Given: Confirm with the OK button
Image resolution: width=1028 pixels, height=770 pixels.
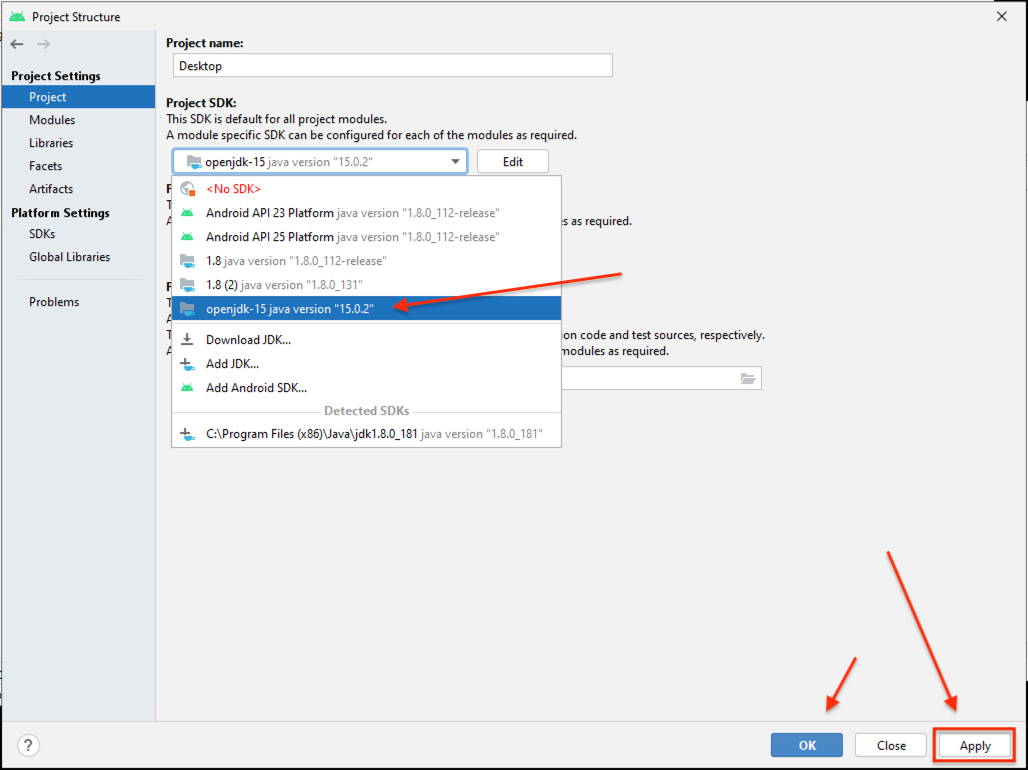Looking at the screenshot, I should 807,745.
